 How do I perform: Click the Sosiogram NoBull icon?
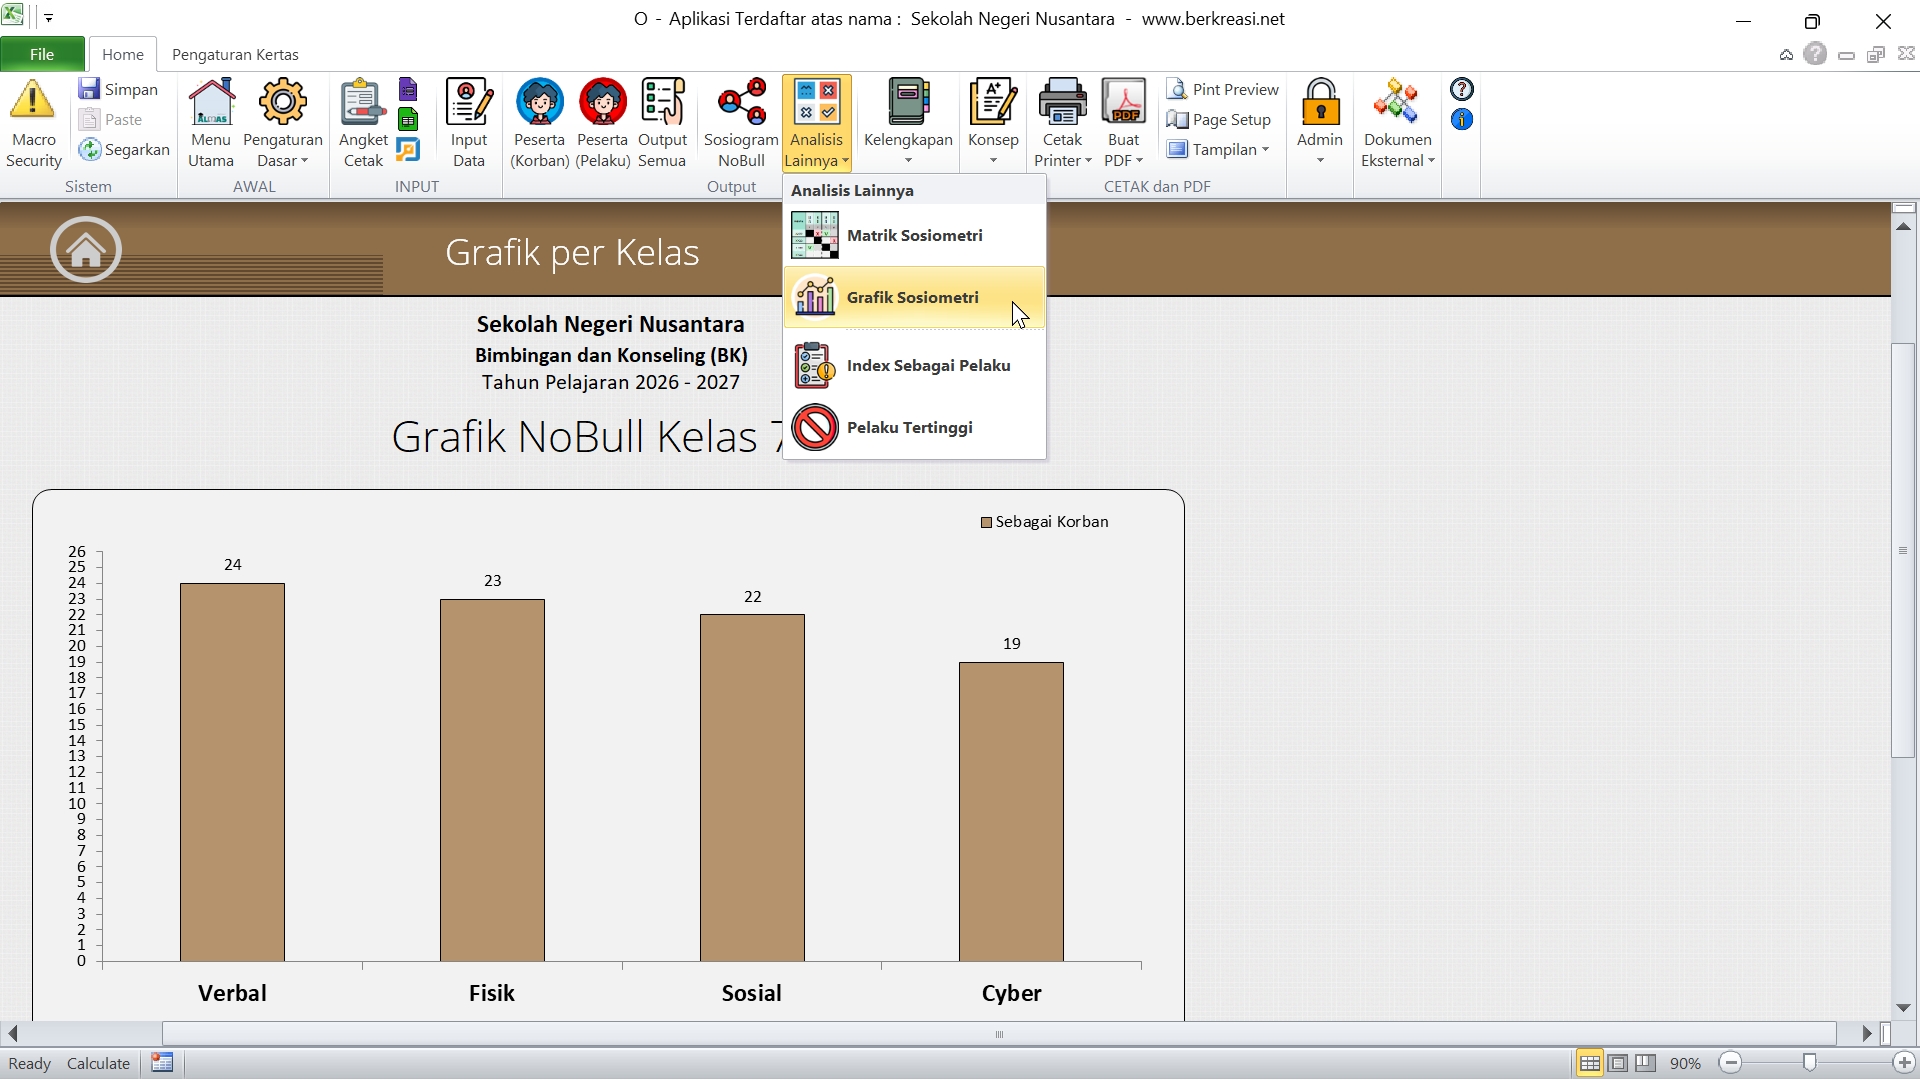[741, 103]
